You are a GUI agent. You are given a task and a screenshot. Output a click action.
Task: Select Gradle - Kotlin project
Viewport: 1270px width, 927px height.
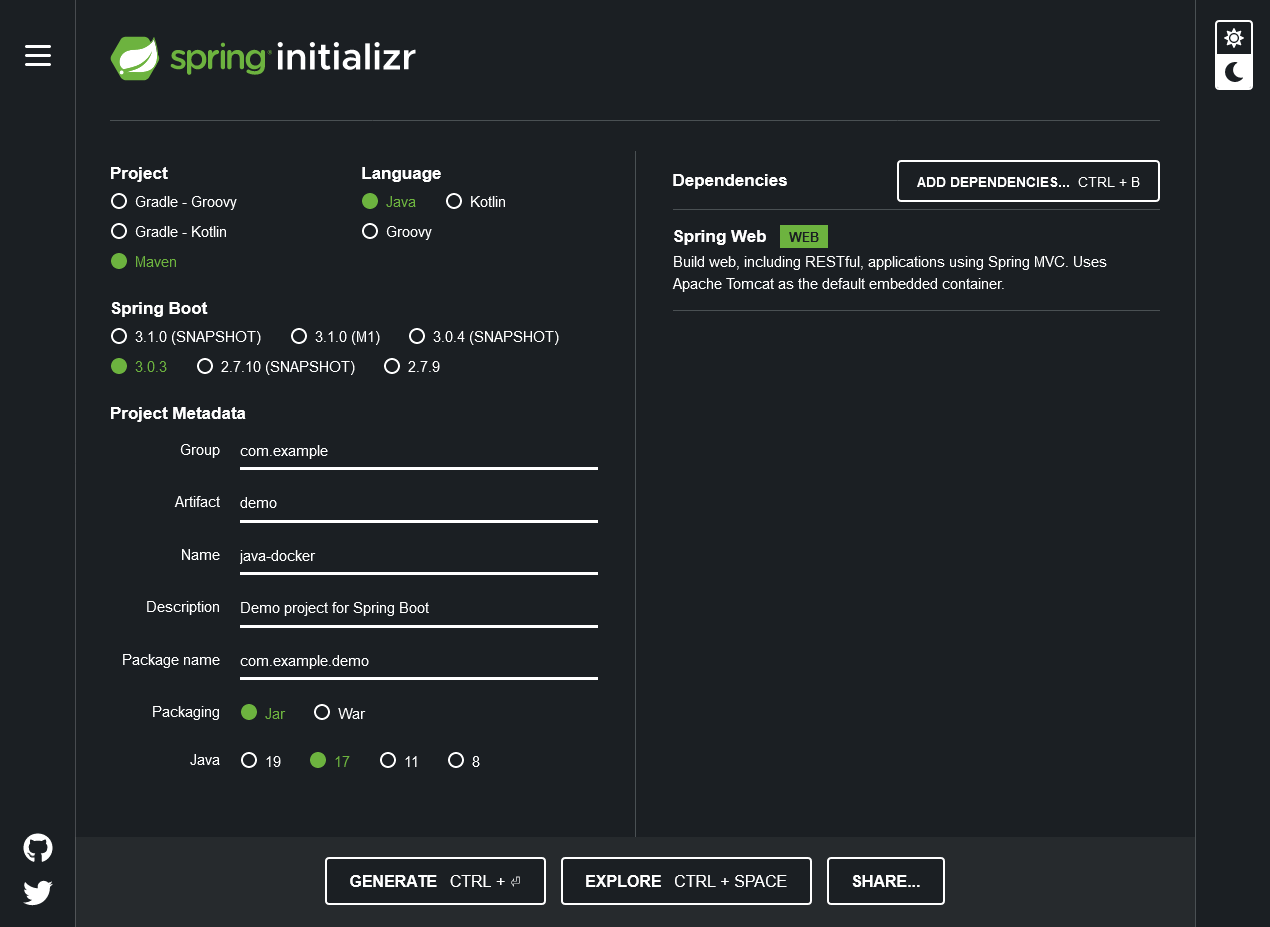coord(169,232)
